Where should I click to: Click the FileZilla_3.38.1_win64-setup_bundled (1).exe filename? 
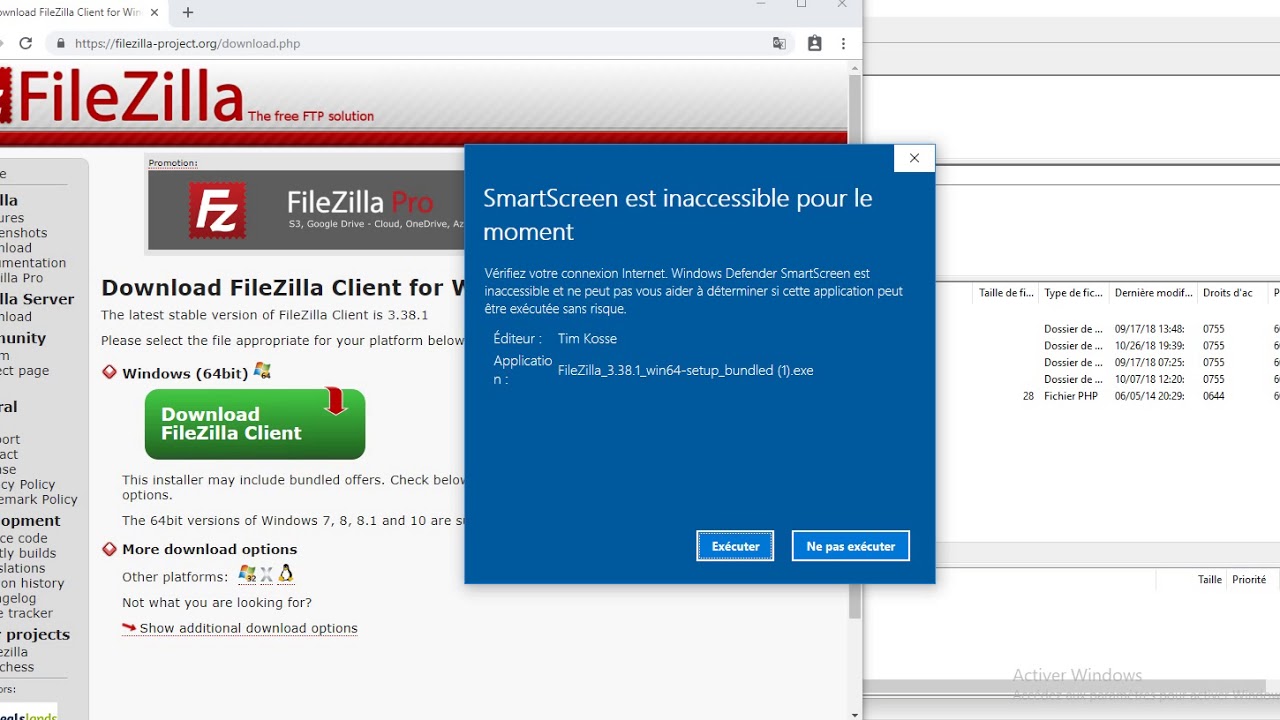[686, 370]
